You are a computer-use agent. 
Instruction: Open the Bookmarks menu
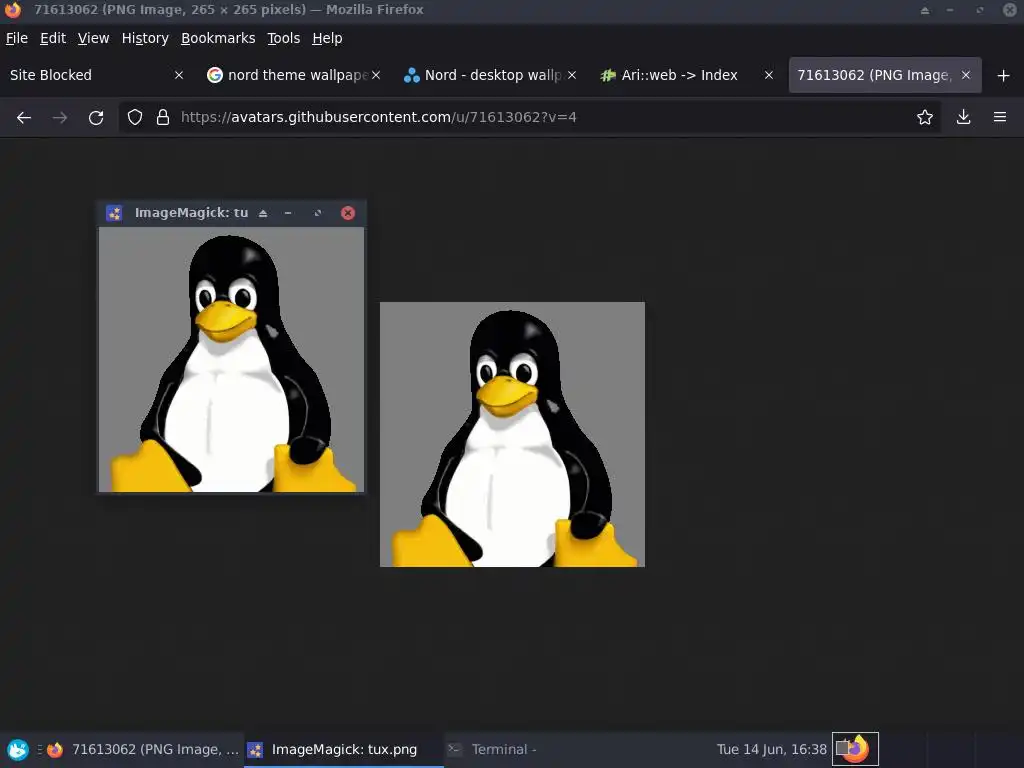(x=218, y=39)
